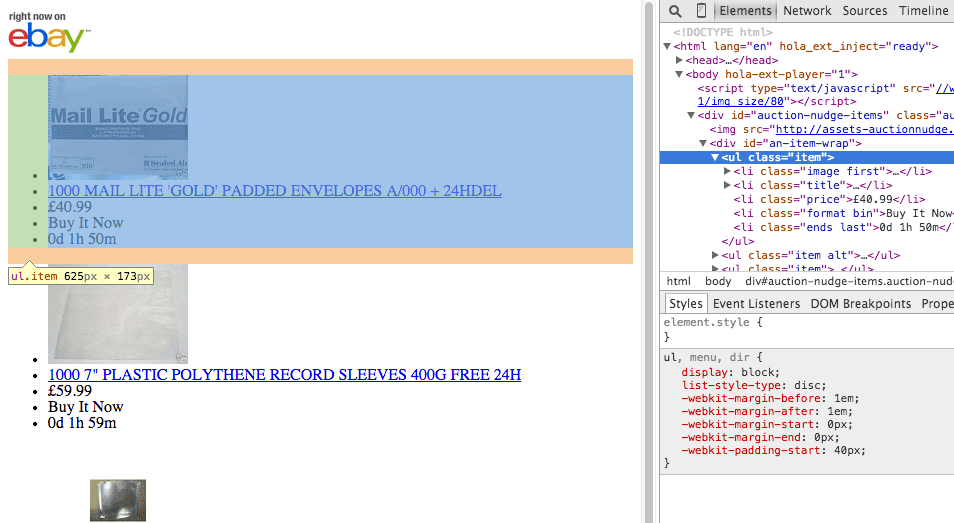
Task: Select the closing ul tag line
Action: 738,241
